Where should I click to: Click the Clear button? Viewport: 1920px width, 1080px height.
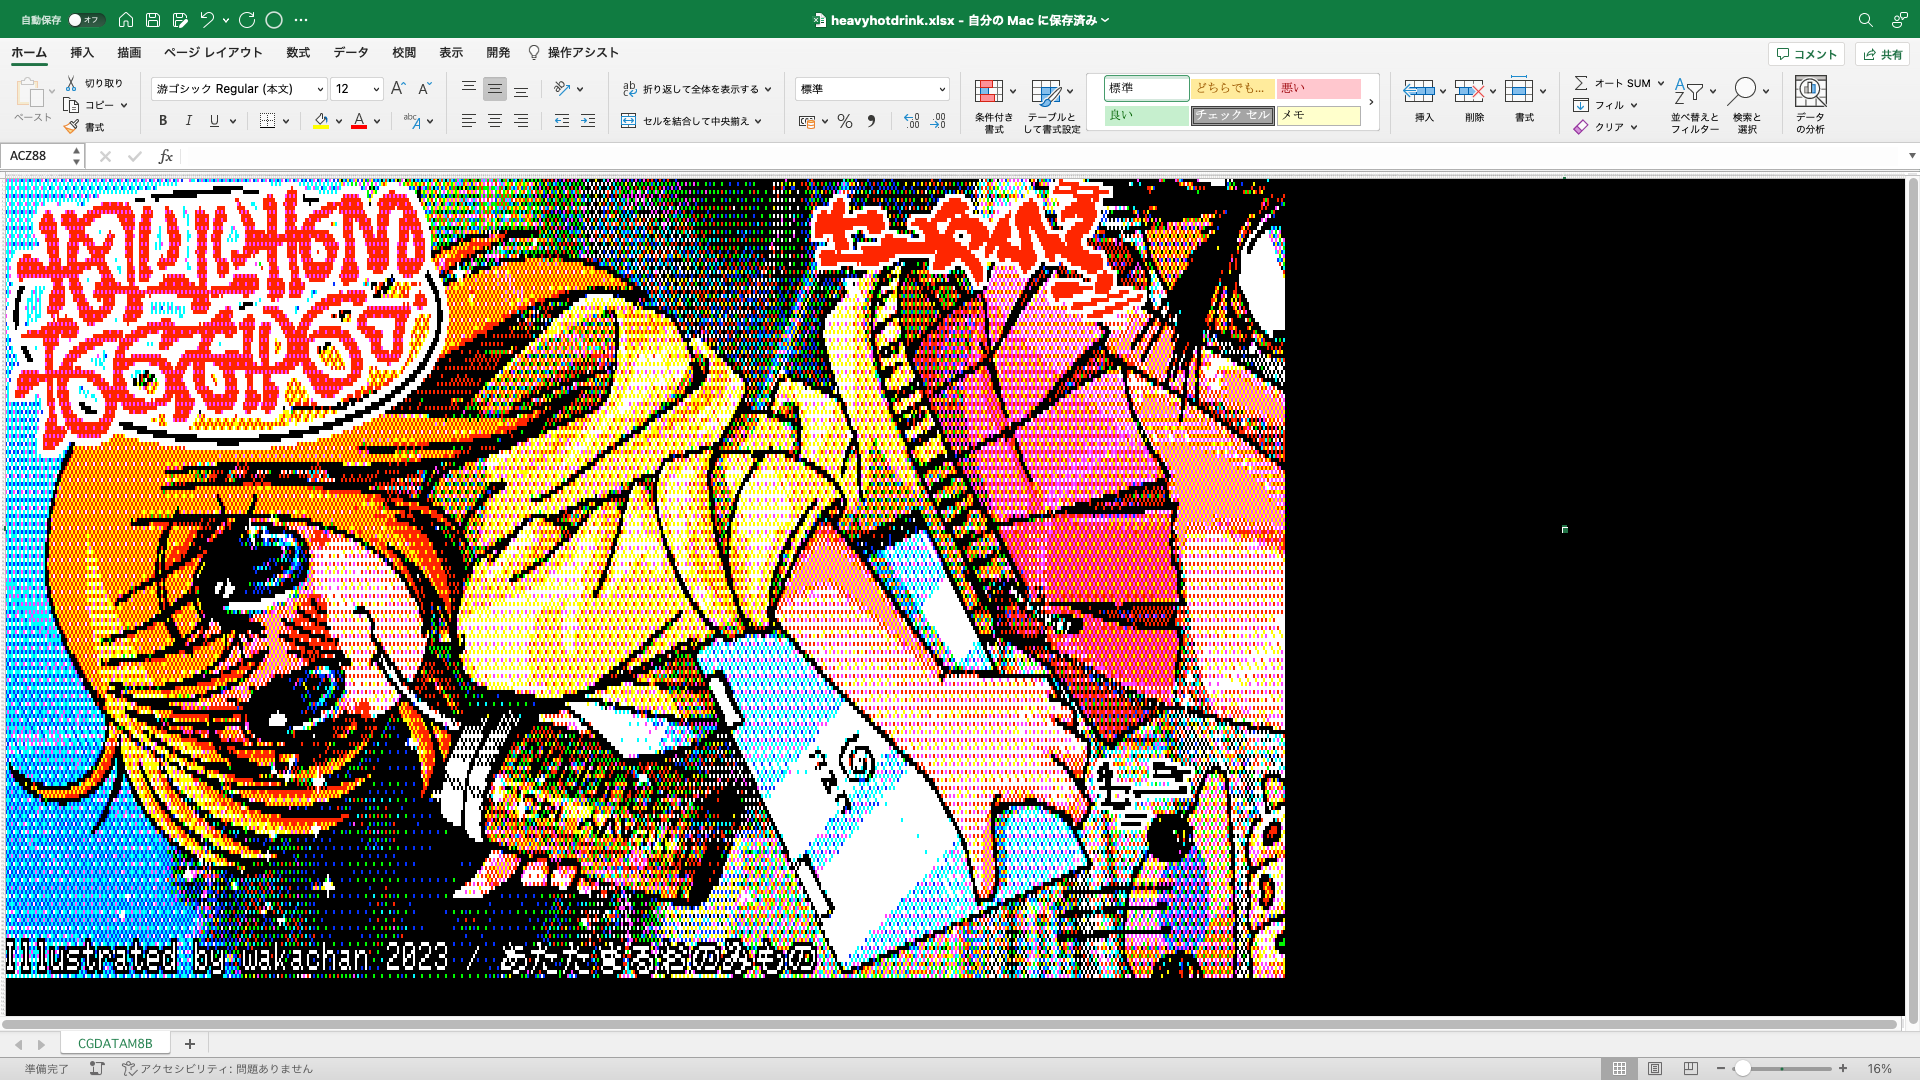tap(1606, 127)
